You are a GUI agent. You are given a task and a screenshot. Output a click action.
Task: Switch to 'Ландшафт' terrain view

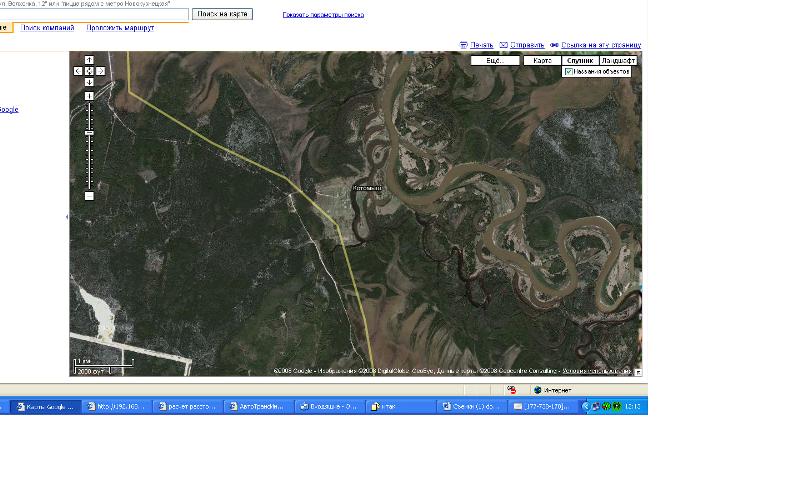618,61
